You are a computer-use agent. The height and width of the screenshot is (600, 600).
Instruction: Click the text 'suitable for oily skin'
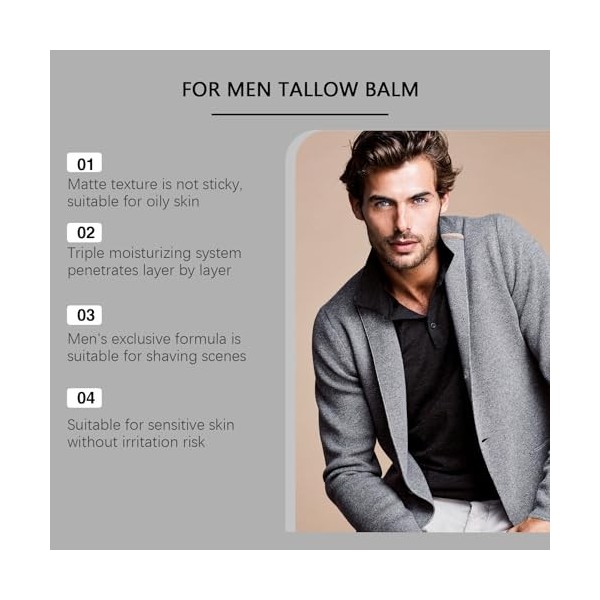click(x=133, y=202)
